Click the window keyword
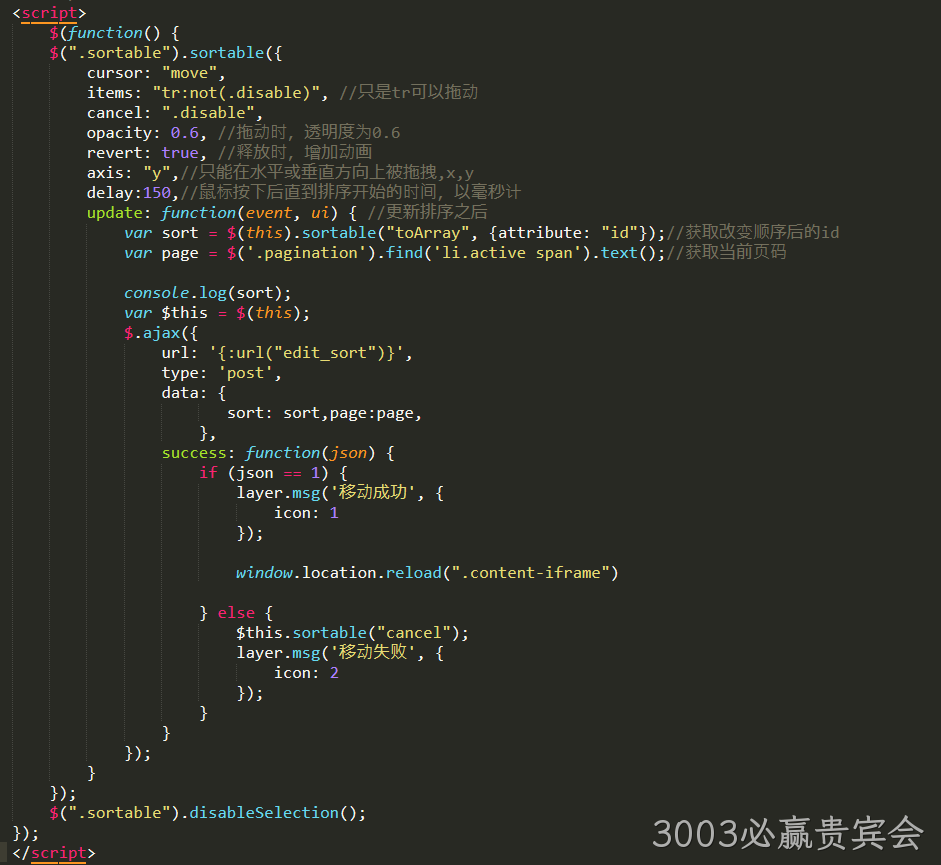Image resolution: width=941 pixels, height=865 pixels. click(264, 573)
